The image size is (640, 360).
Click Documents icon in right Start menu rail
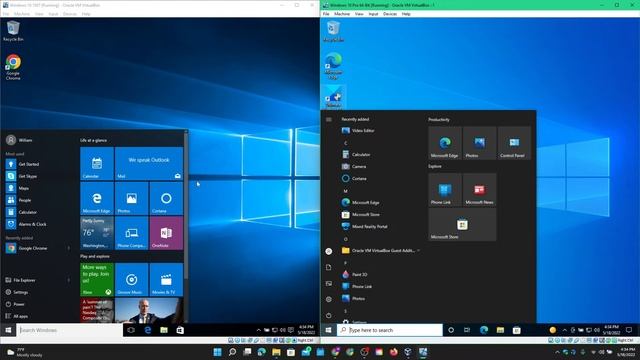[329, 267]
